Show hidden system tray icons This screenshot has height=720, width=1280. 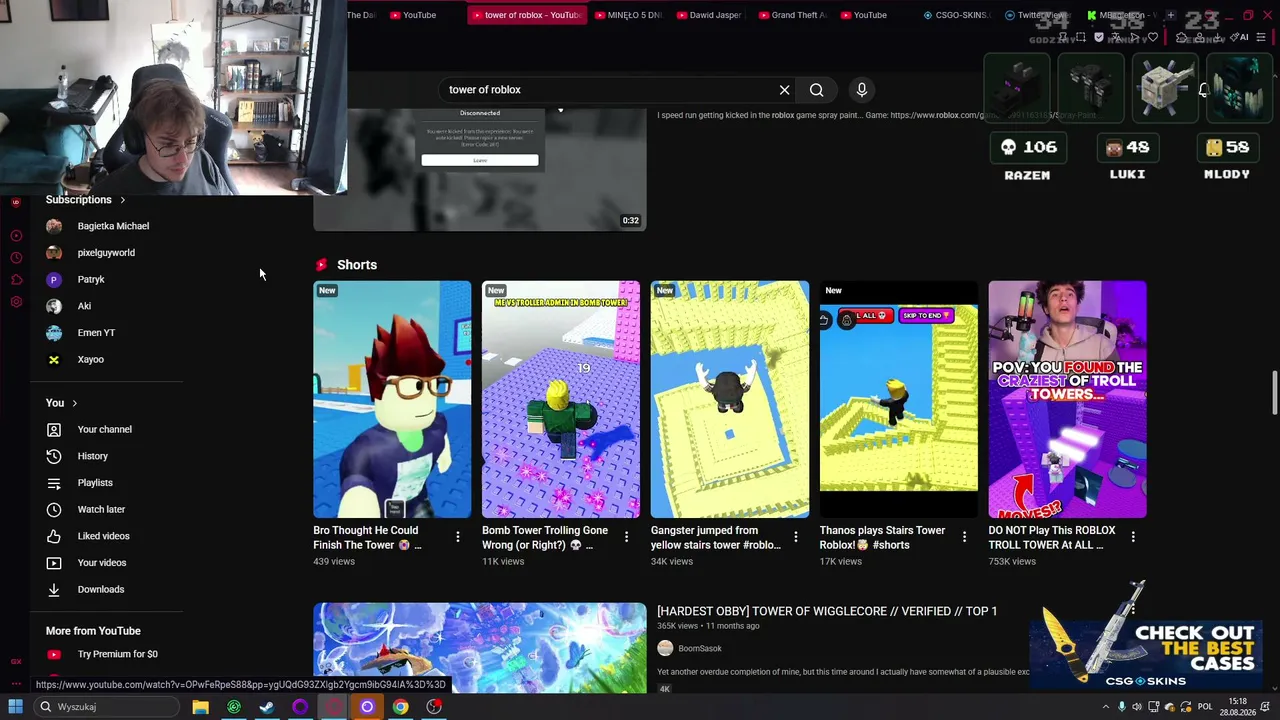tap(1106, 707)
